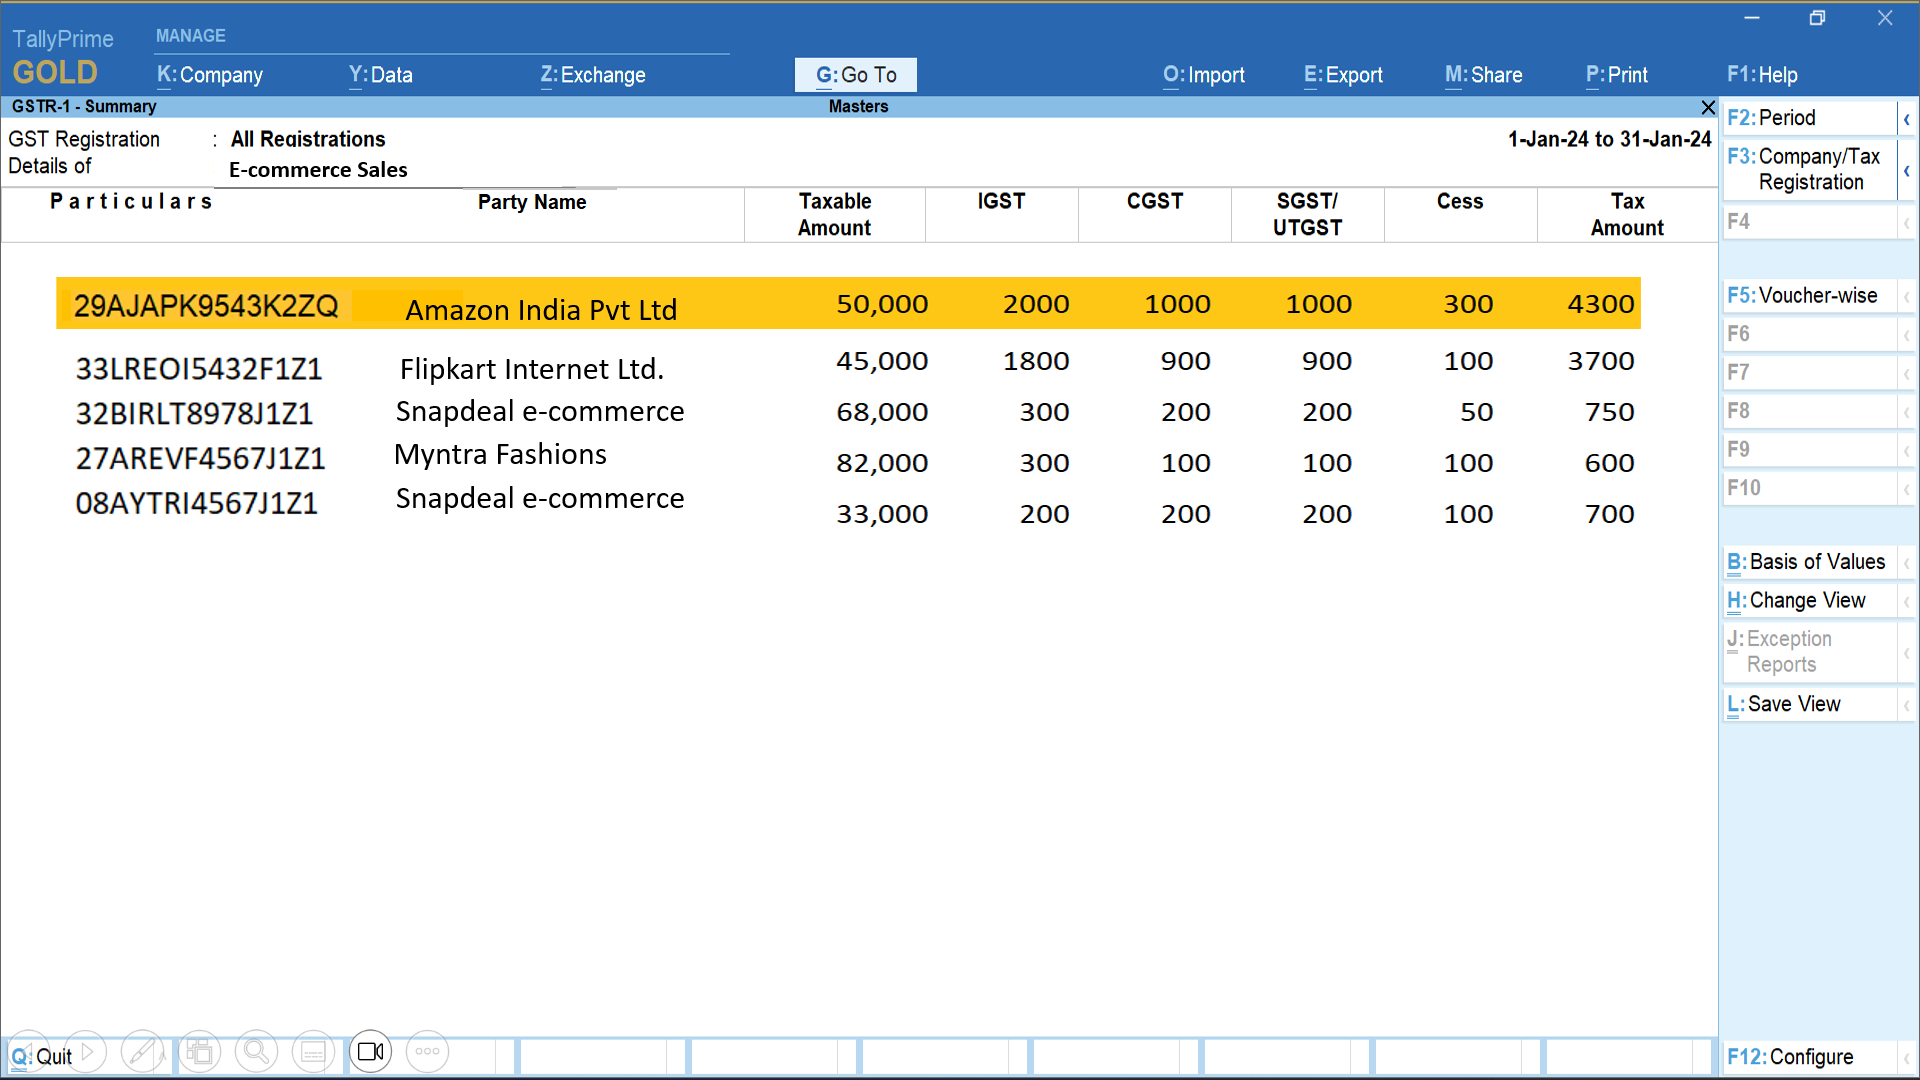Screen dimensions: 1920x1080
Task: Open the K: Company menu
Action: click(209, 74)
